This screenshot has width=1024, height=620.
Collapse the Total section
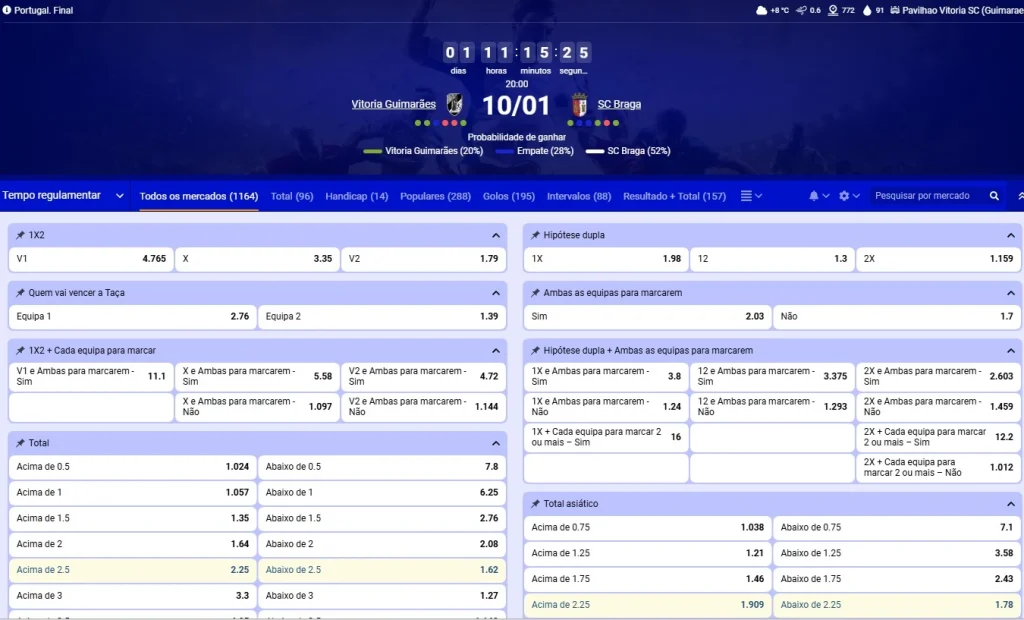496,443
